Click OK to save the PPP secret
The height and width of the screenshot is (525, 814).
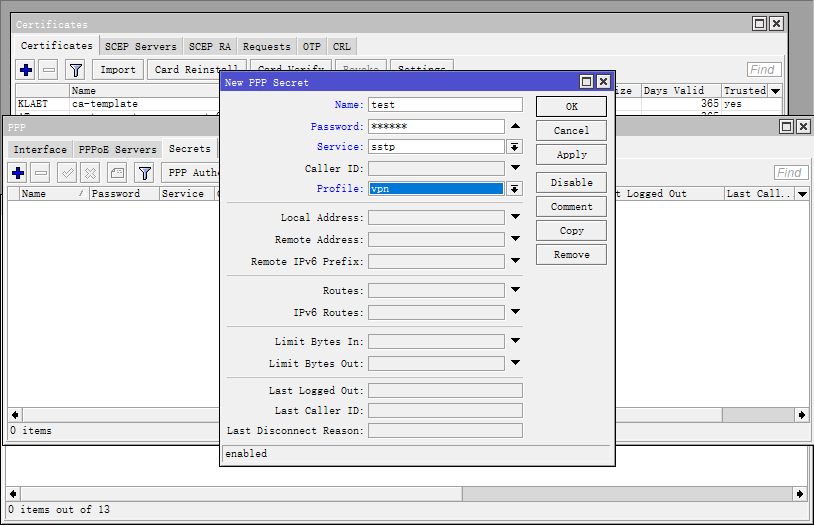pyautogui.click(x=571, y=107)
